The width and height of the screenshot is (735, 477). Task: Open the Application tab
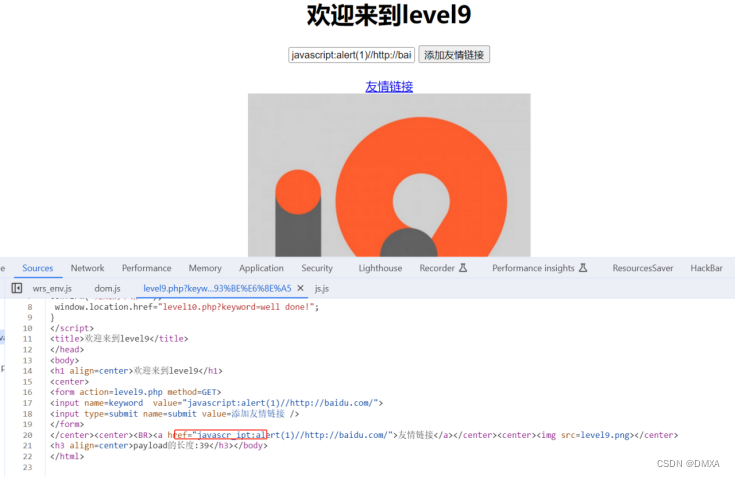pyautogui.click(x=261, y=268)
